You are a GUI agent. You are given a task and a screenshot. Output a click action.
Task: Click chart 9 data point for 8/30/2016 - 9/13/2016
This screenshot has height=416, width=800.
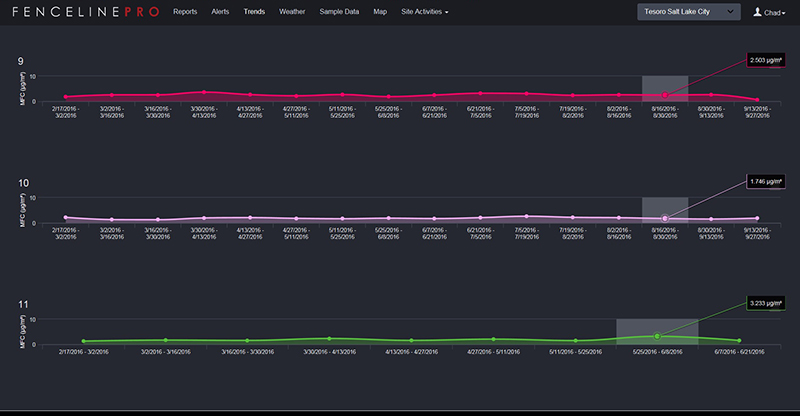[x=711, y=95]
